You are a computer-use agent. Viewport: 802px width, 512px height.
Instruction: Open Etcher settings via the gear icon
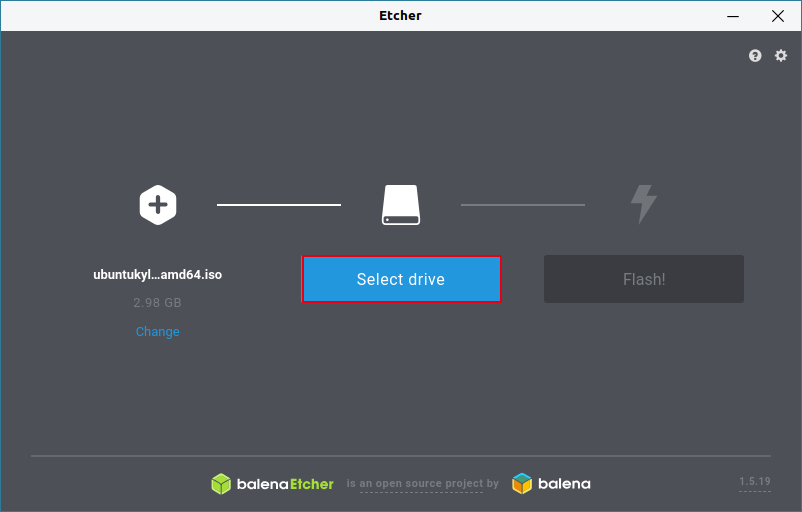(781, 56)
